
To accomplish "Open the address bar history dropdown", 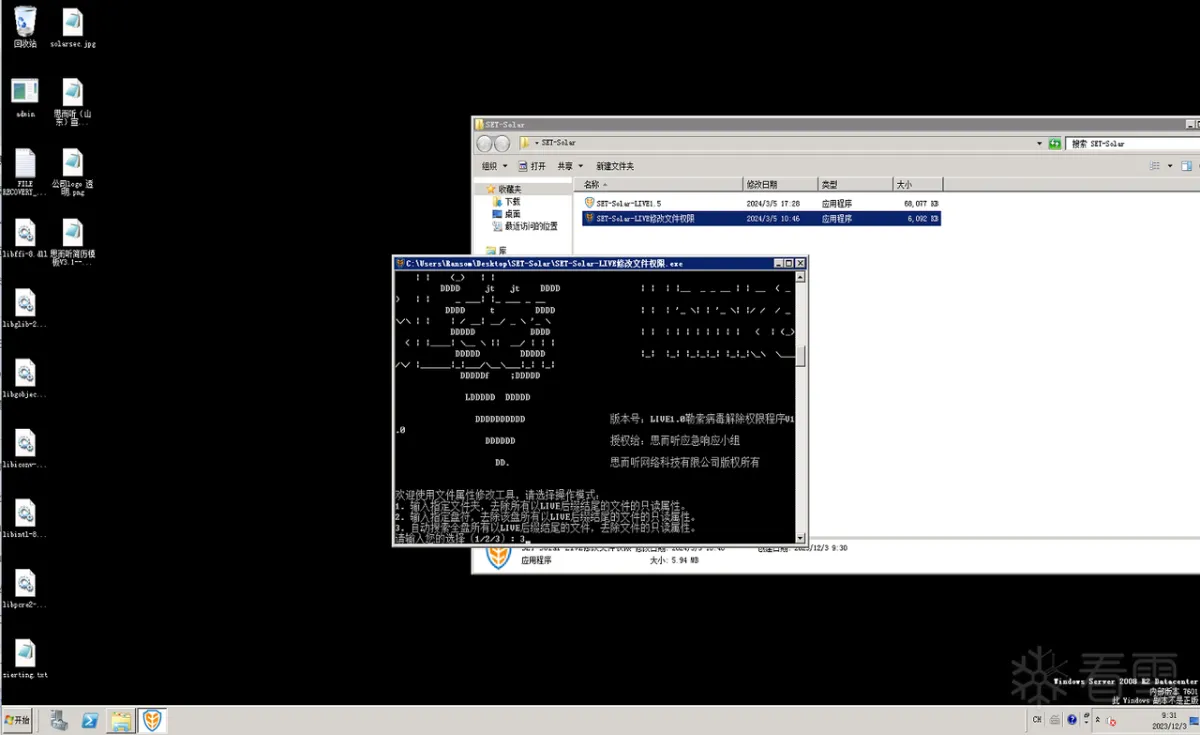I will 1041,143.
